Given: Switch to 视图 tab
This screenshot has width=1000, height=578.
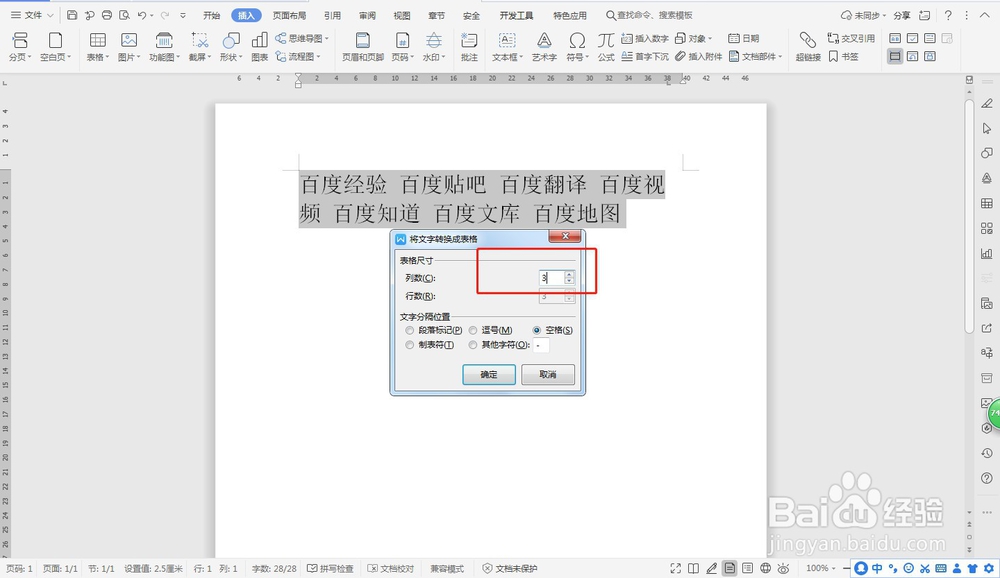Looking at the screenshot, I should point(402,15).
